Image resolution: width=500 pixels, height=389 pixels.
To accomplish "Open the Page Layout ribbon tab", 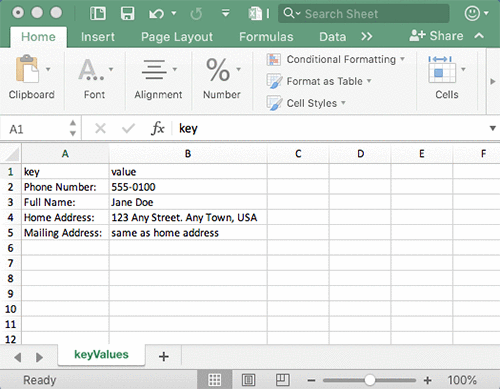I will point(177,37).
